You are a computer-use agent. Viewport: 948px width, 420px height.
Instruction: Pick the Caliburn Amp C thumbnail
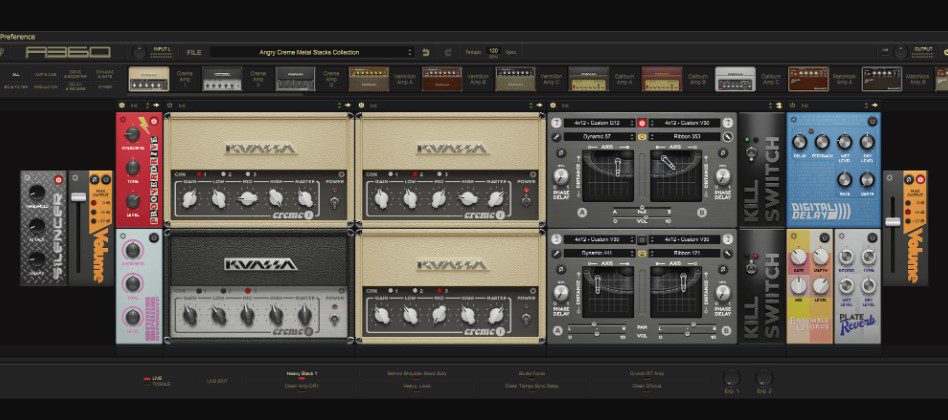735,79
